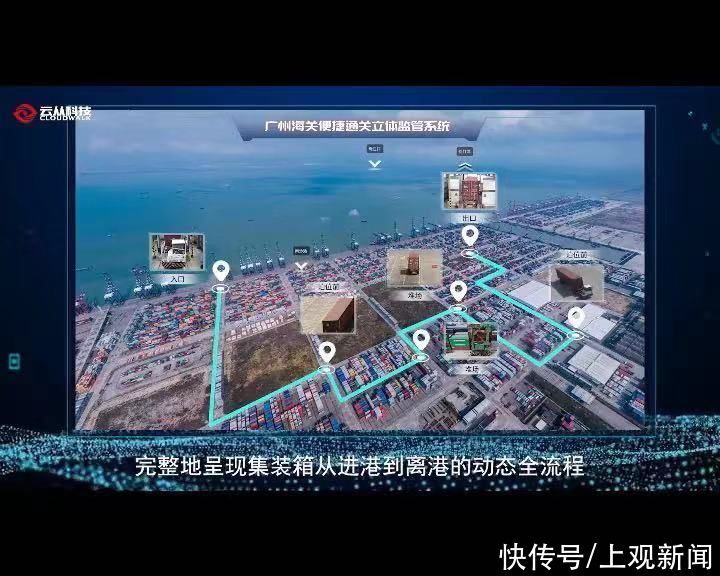Image resolution: width=720 pixels, height=576 pixels.
Task: Click the small tag above the double up chevron
Action: coord(464,151)
